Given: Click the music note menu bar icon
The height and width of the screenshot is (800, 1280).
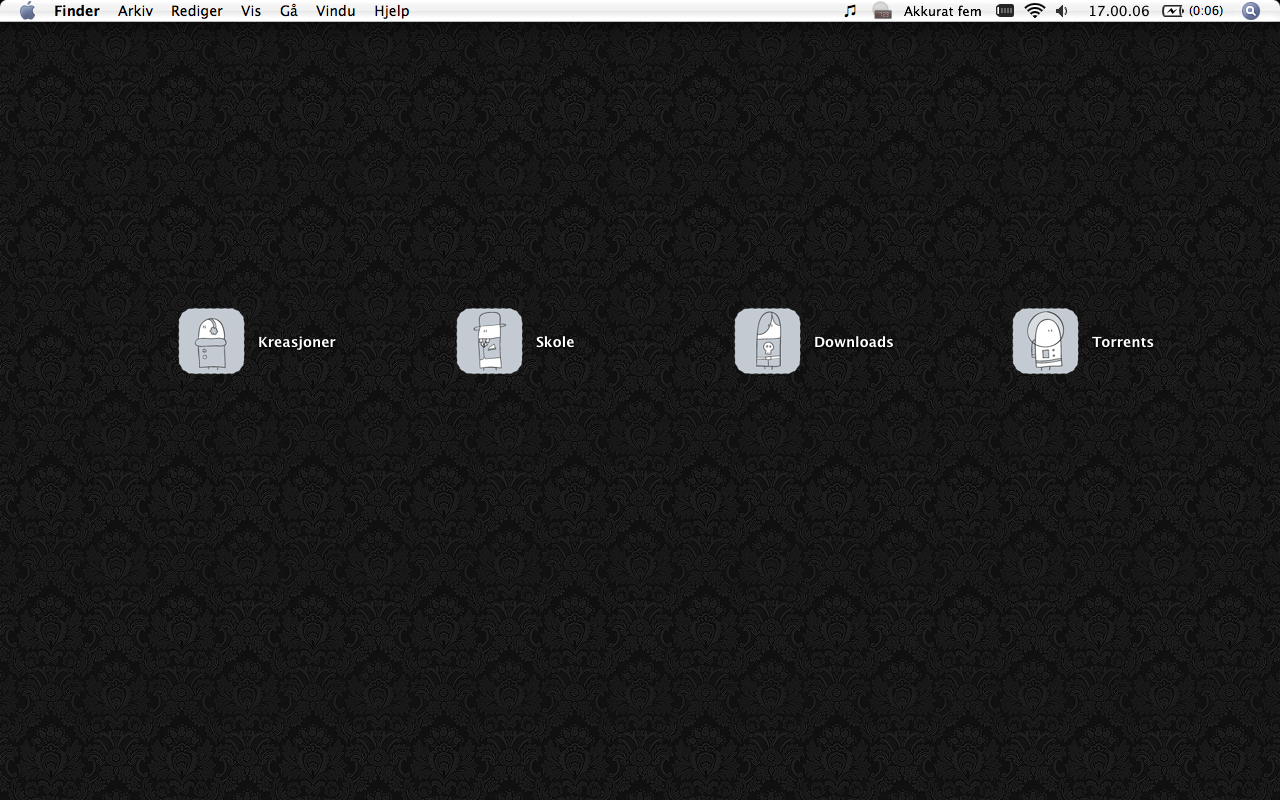Looking at the screenshot, I should [x=850, y=11].
